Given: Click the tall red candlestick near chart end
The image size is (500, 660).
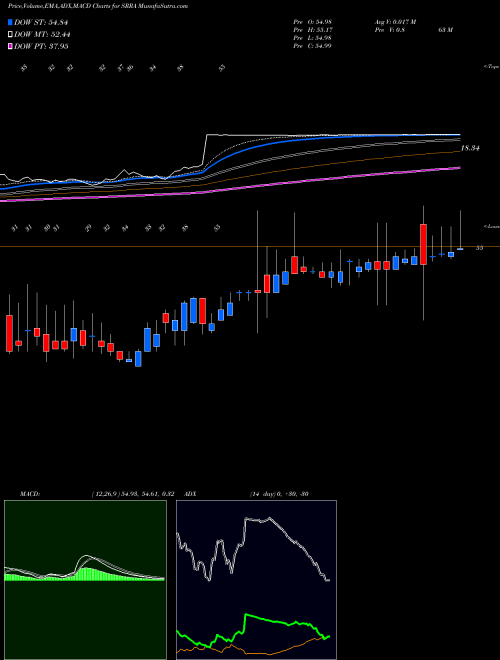Looking at the screenshot, I should [x=423, y=245].
